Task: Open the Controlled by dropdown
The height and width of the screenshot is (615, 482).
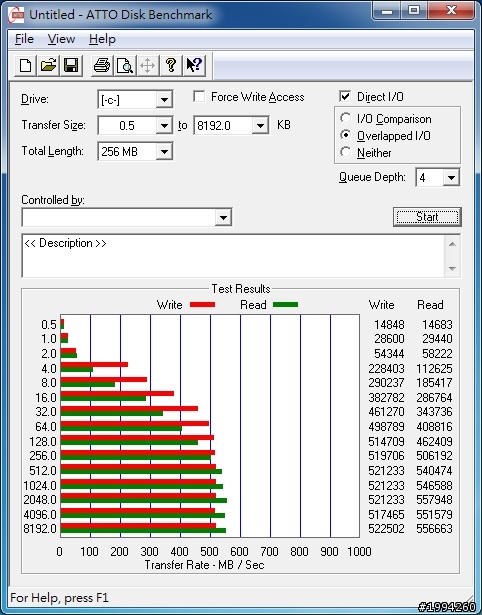Action: [223, 217]
